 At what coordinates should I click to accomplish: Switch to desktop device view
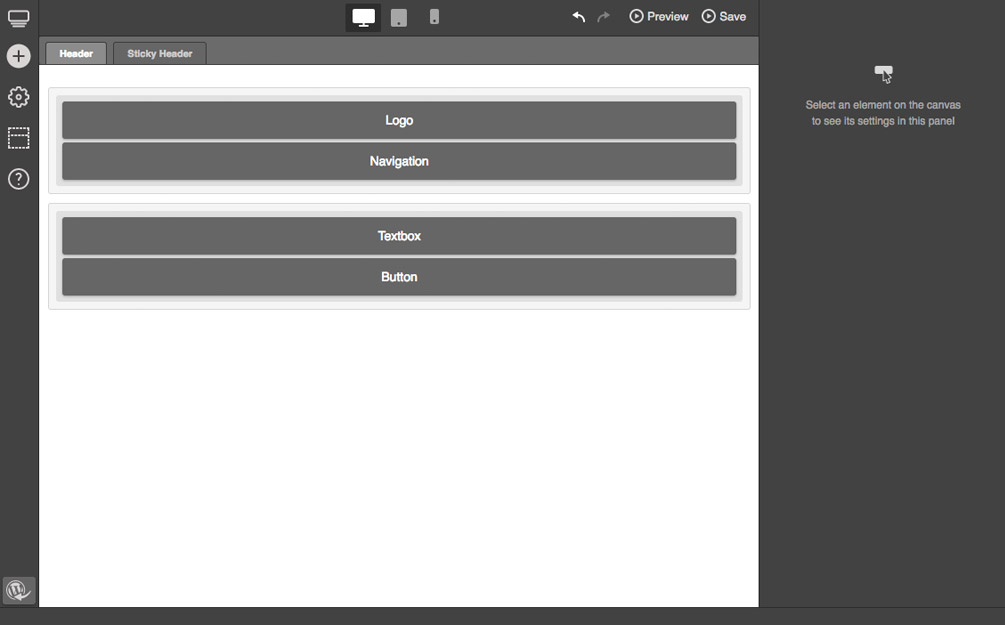(363, 17)
